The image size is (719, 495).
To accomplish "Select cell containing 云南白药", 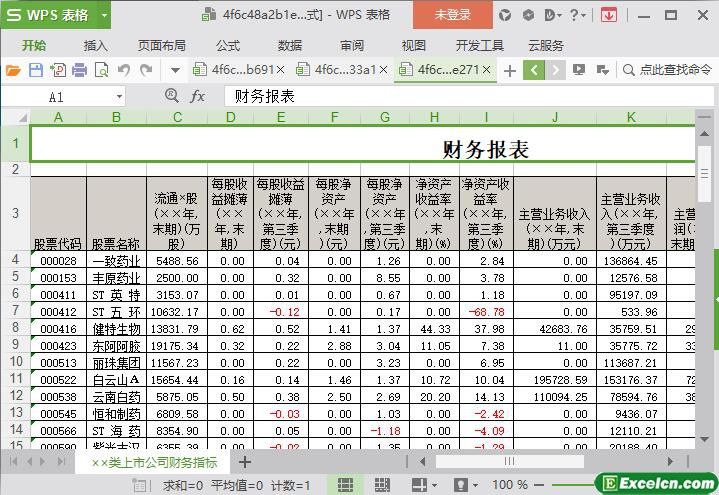I will tap(116, 397).
